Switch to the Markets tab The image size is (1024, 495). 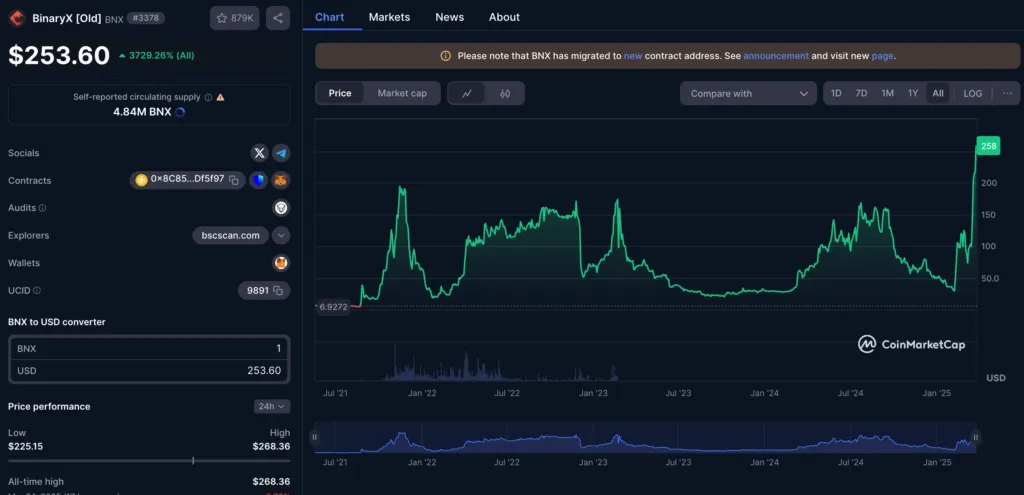click(x=389, y=17)
